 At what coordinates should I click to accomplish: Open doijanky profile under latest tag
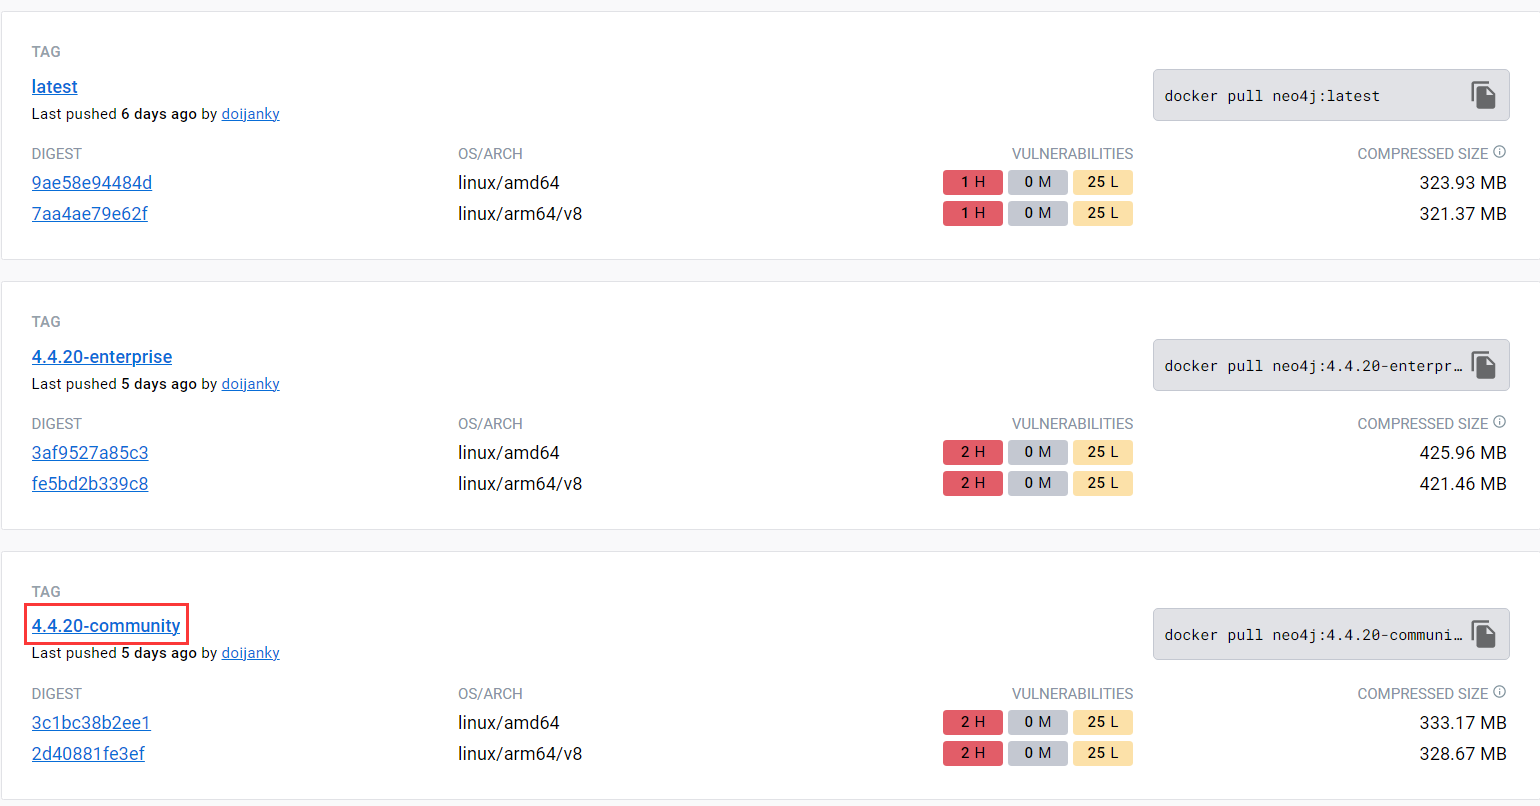(251, 114)
